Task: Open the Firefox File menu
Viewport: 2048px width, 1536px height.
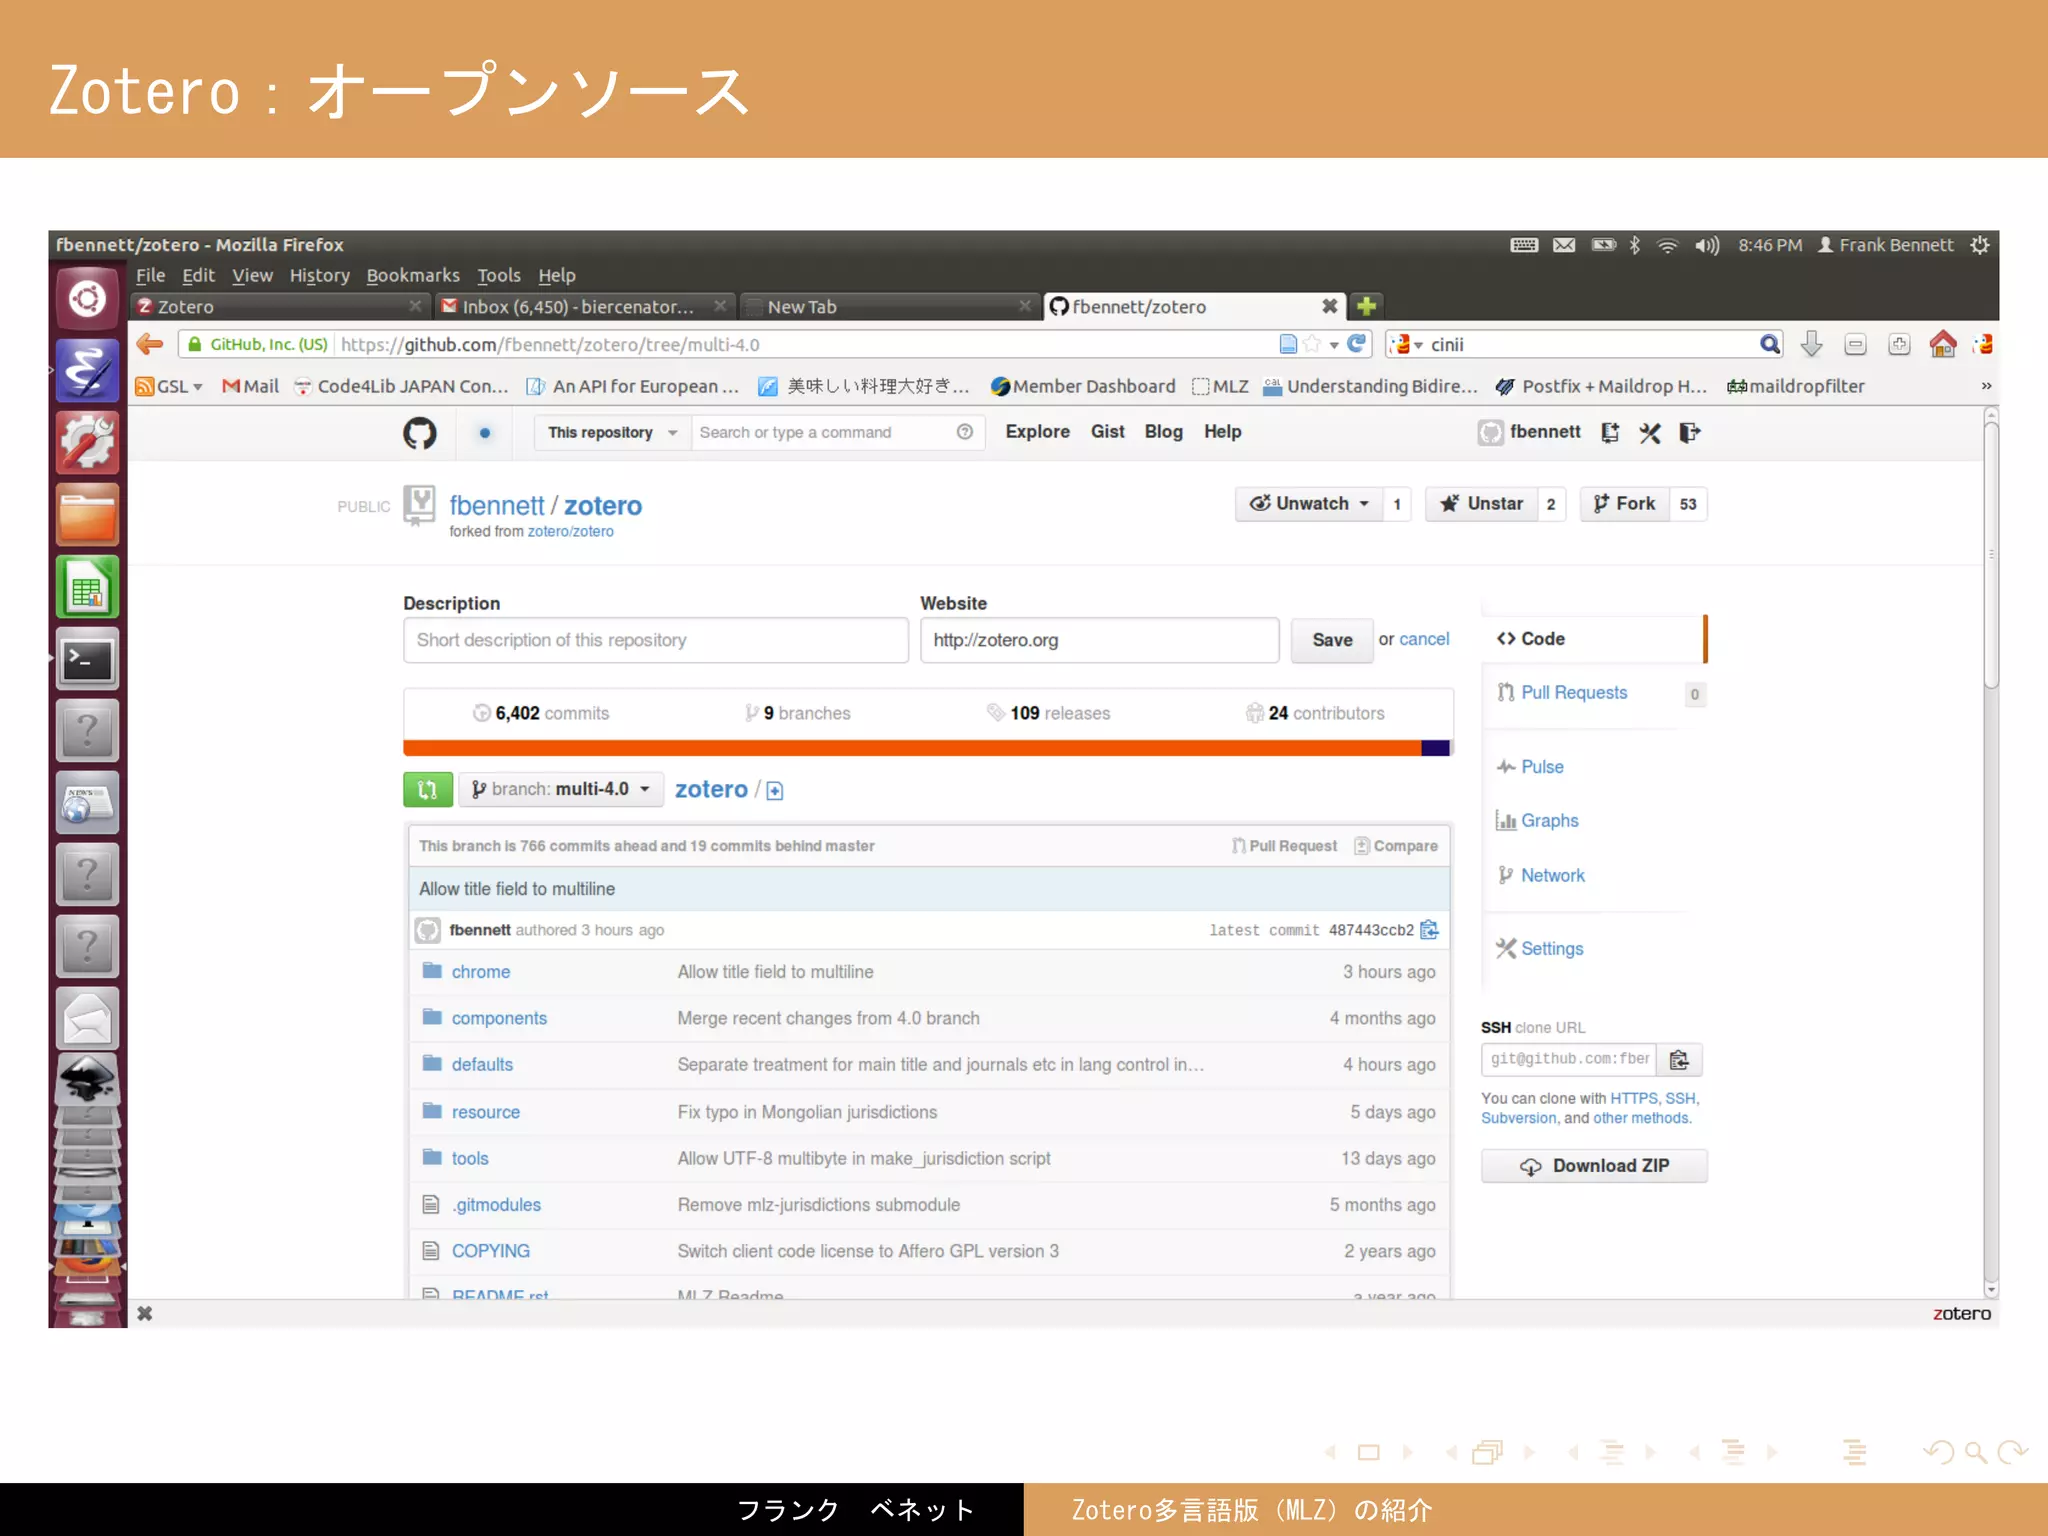Action: tap(150, 276)
